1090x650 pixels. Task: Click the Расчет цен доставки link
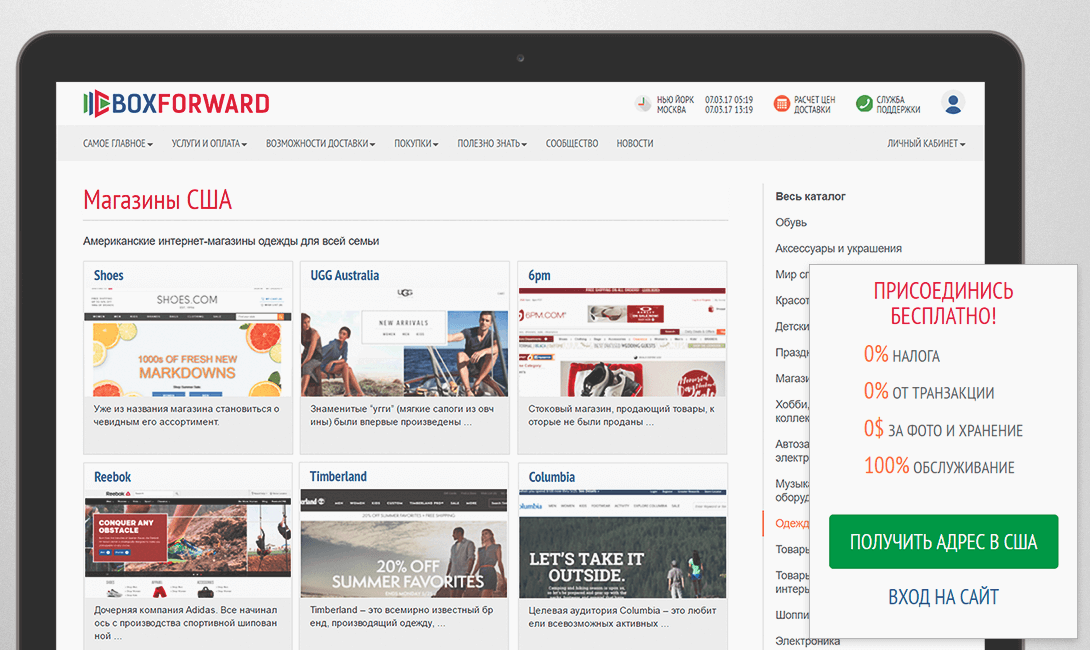pos(814,104)
